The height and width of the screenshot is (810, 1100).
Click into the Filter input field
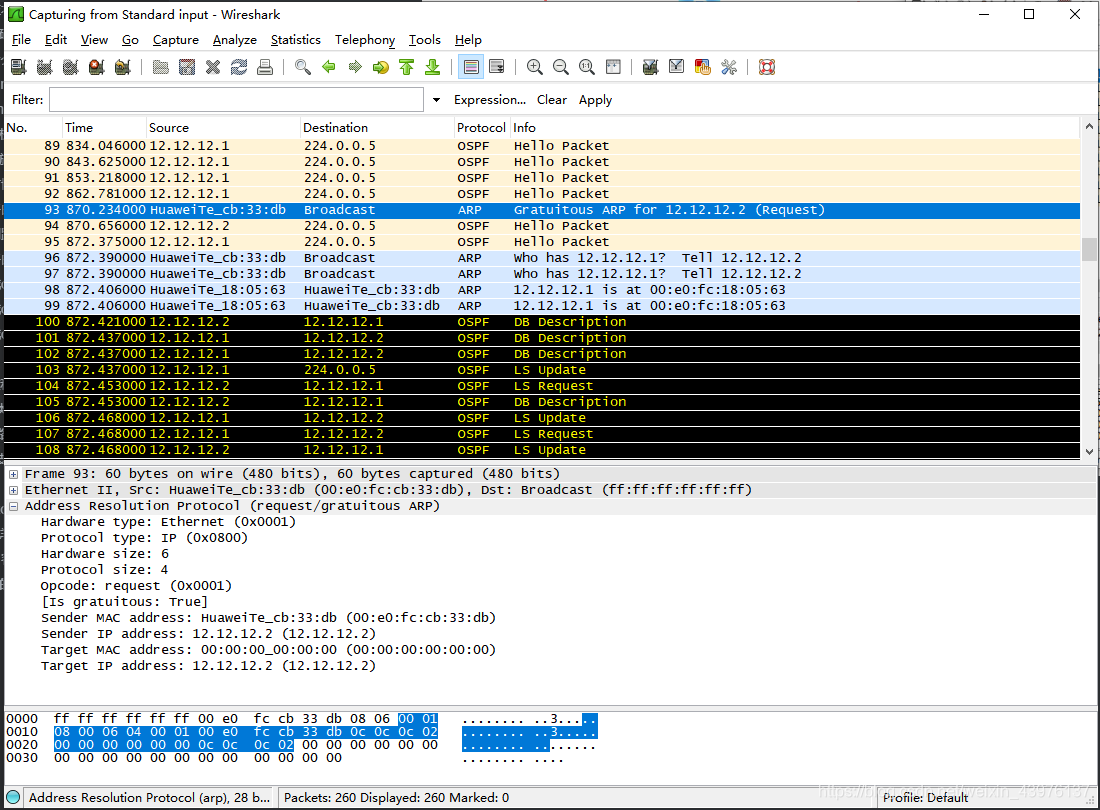click(236, 100)
